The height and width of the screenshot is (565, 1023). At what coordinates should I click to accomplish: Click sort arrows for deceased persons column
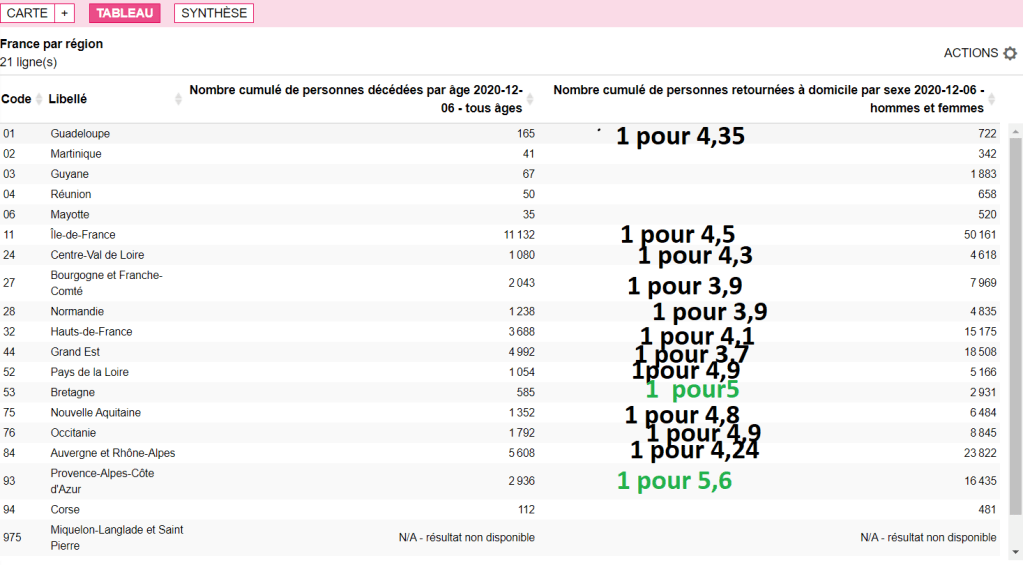(531, 100)
